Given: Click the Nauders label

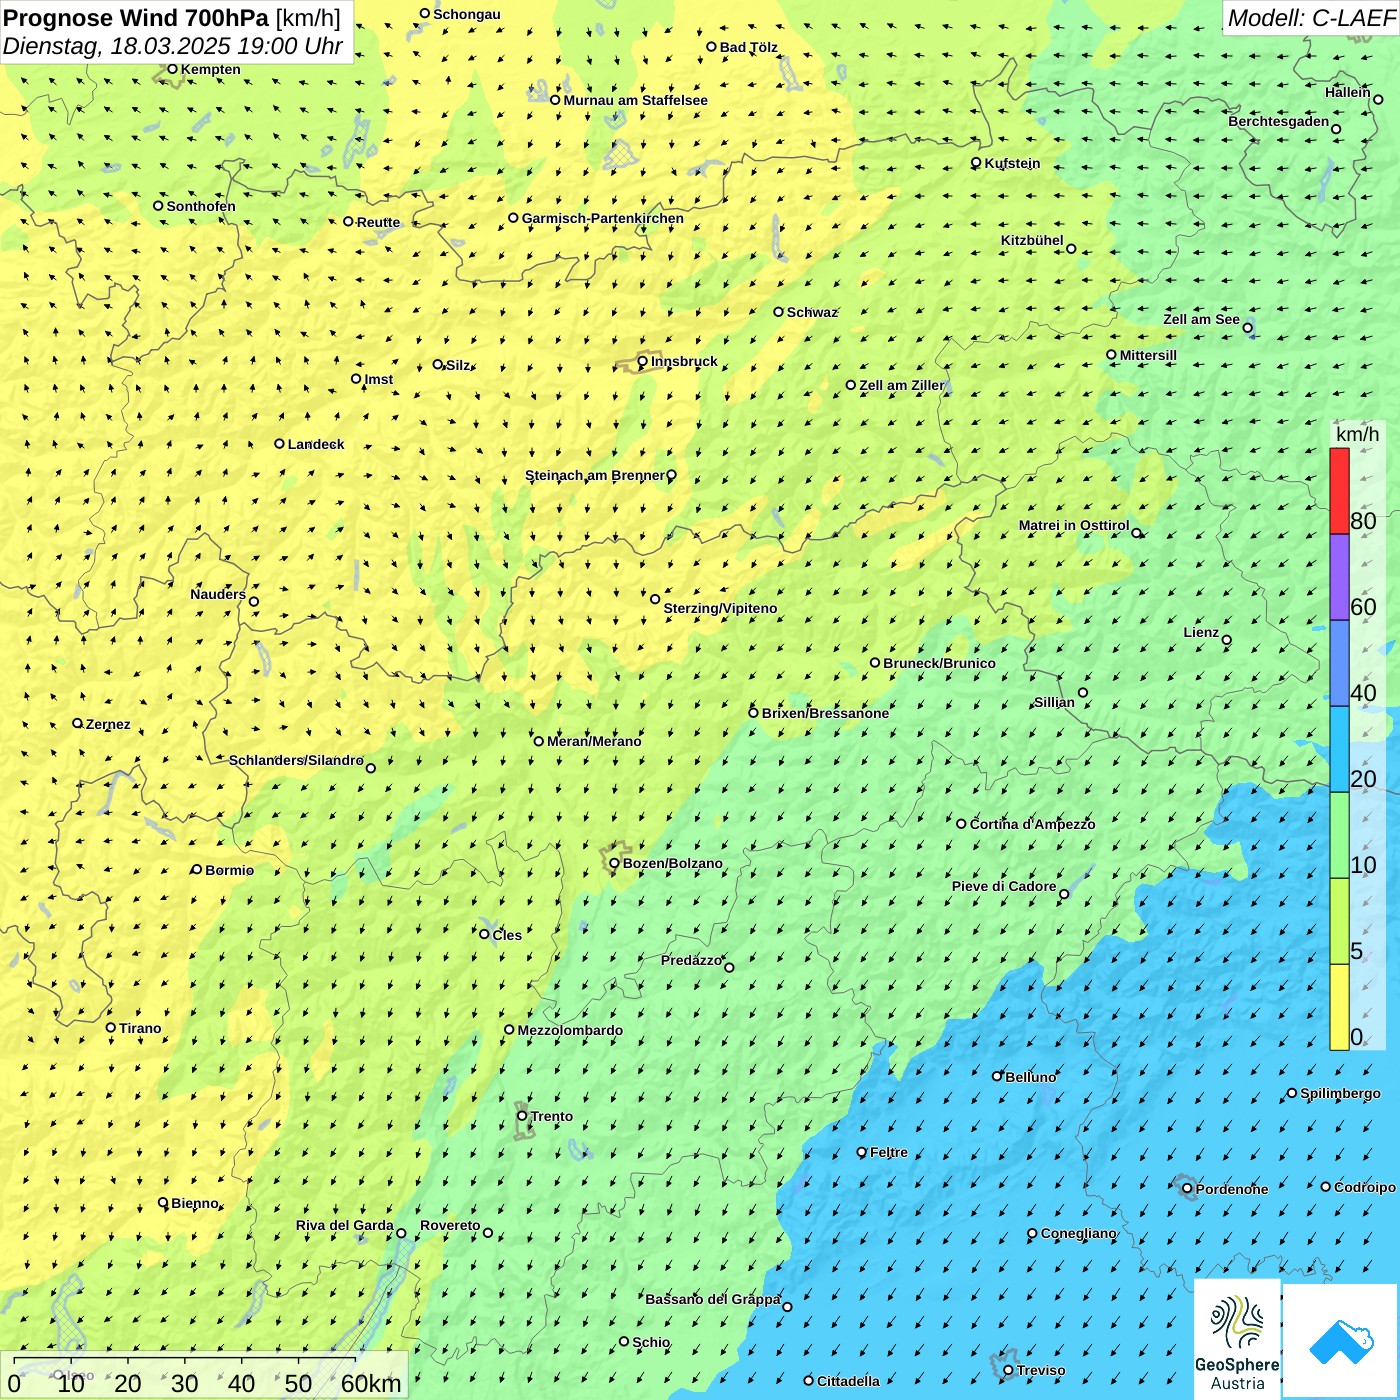Looking at the screenshot, I should point(218,594).
